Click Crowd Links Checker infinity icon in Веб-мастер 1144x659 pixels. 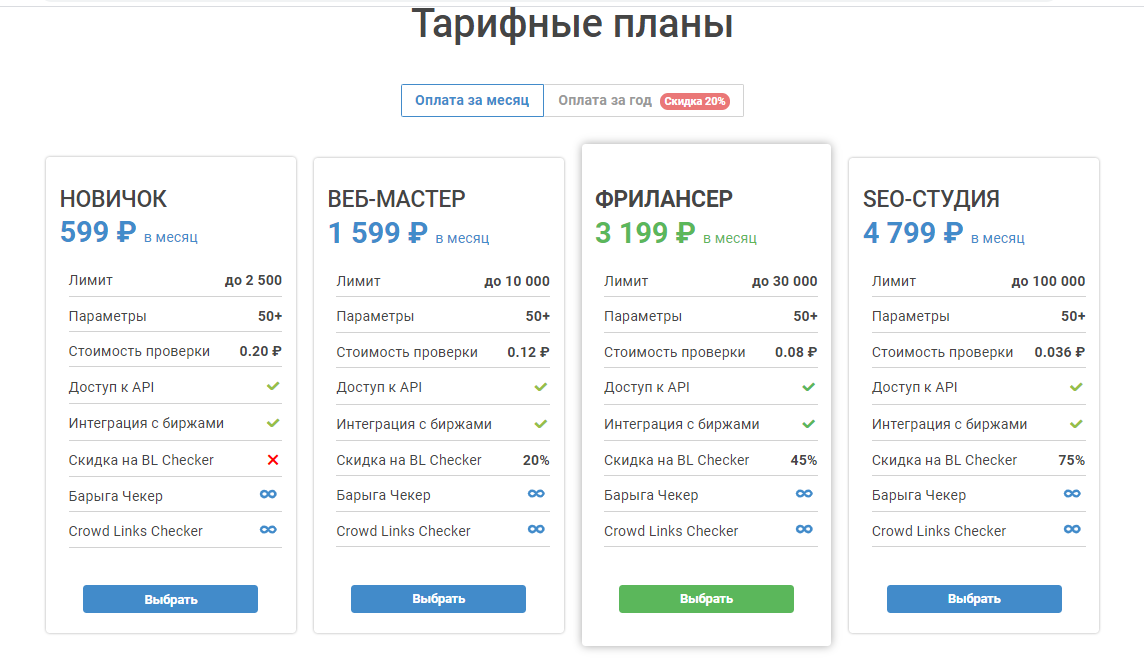click(536, 530)
